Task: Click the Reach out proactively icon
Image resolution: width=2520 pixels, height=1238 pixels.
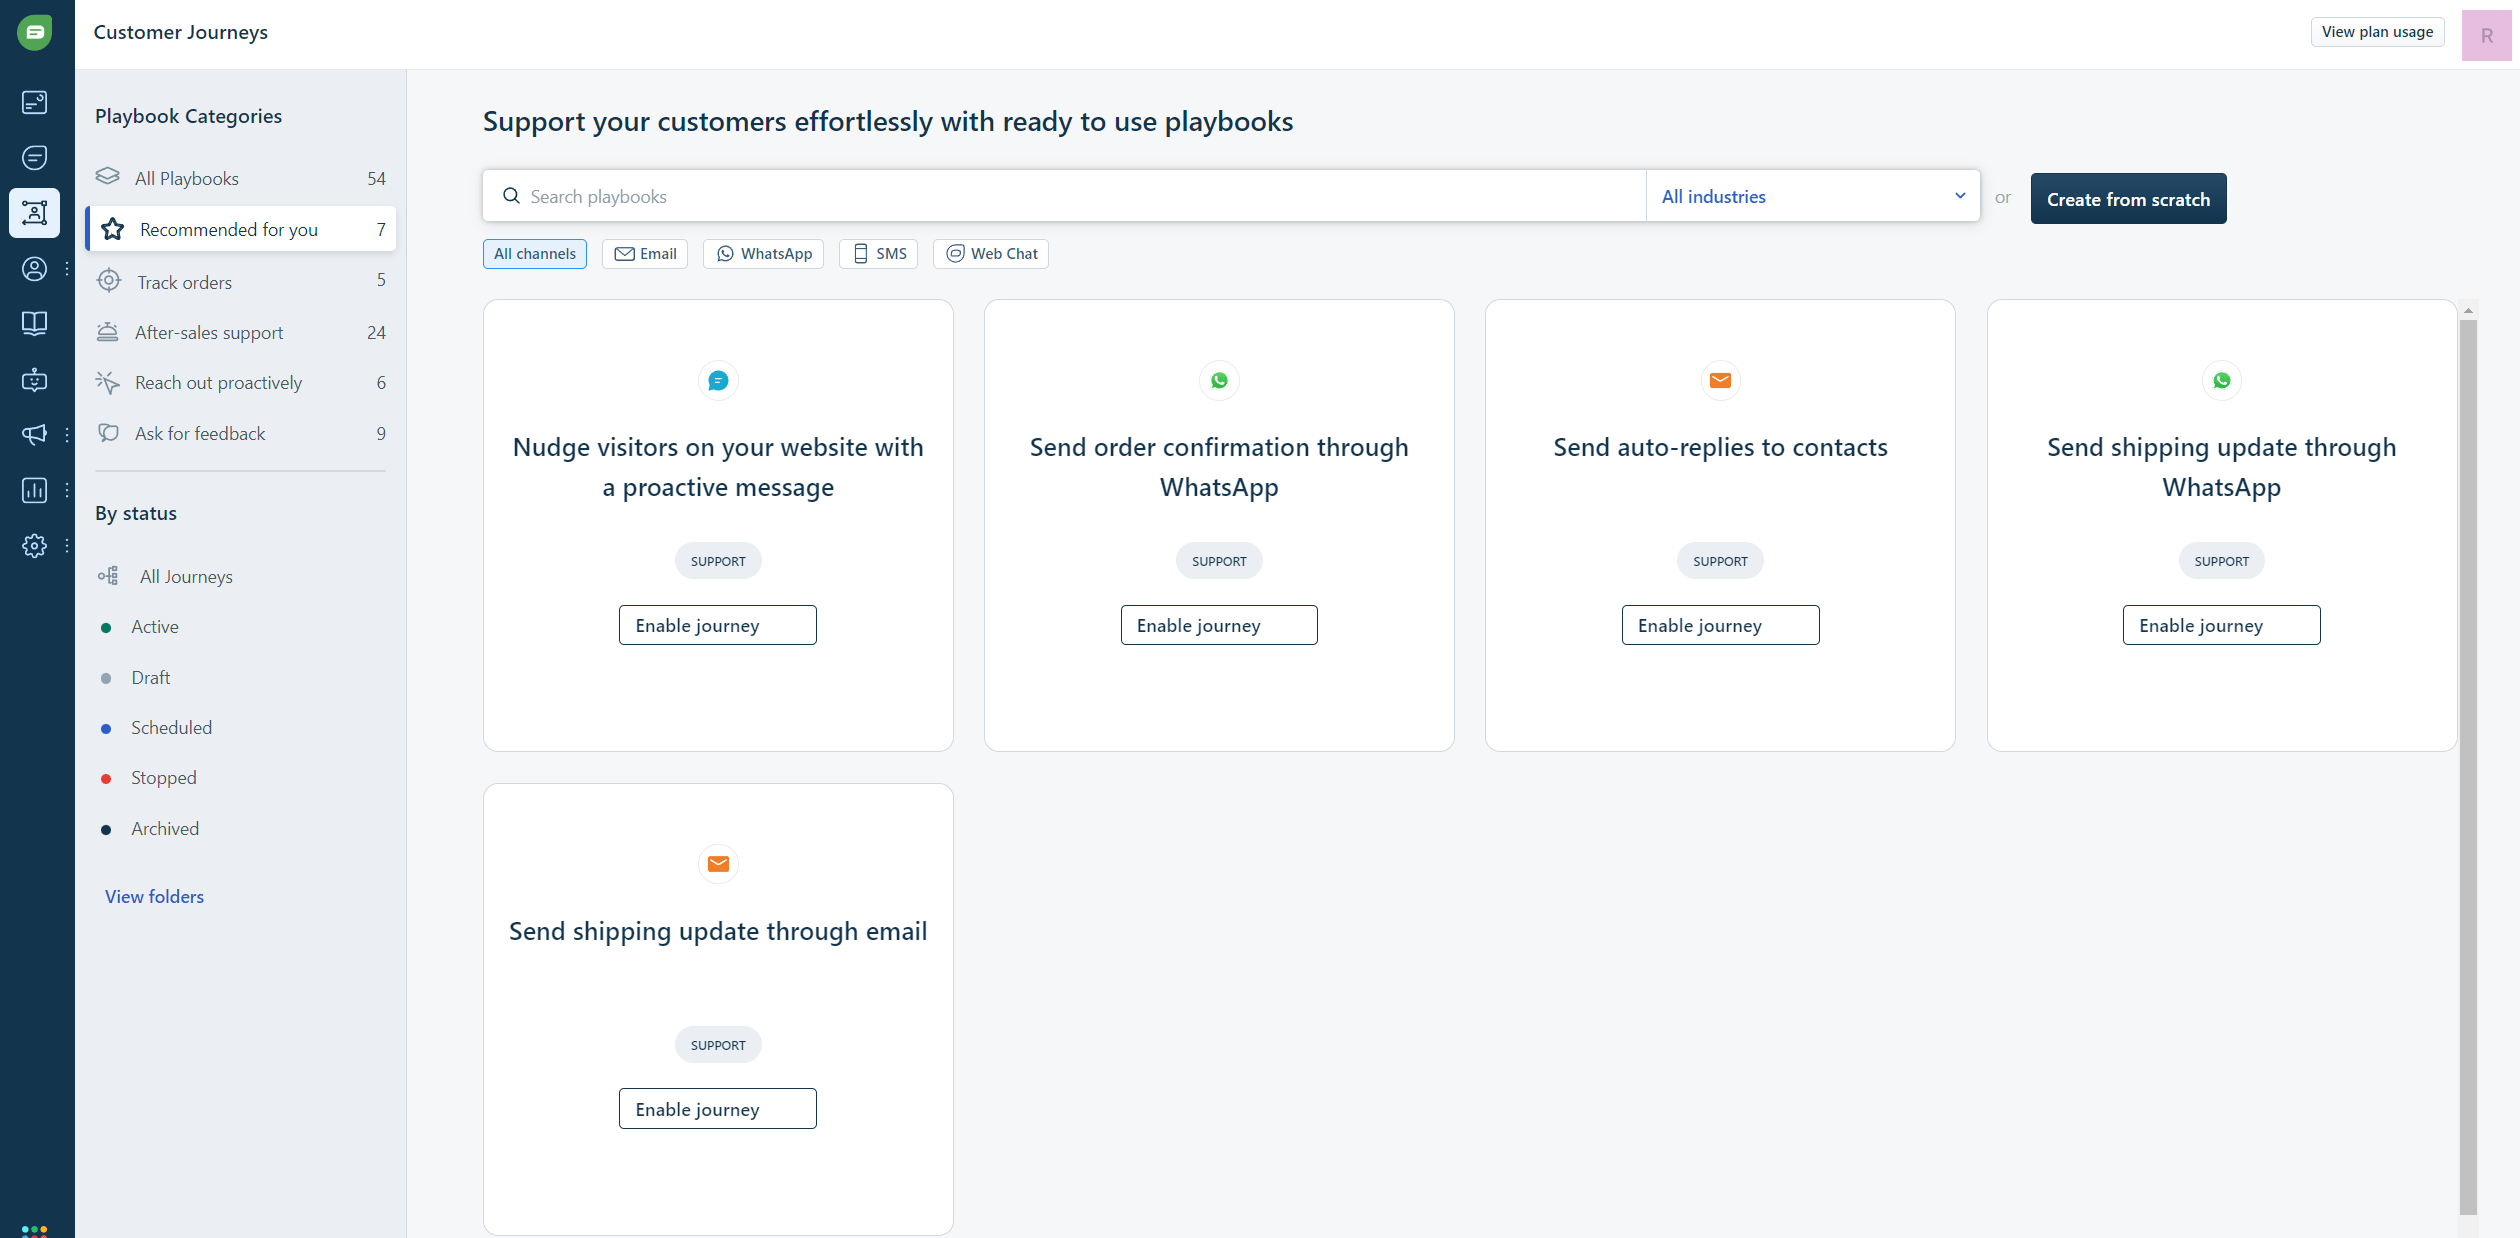Action: coord(109,383)
